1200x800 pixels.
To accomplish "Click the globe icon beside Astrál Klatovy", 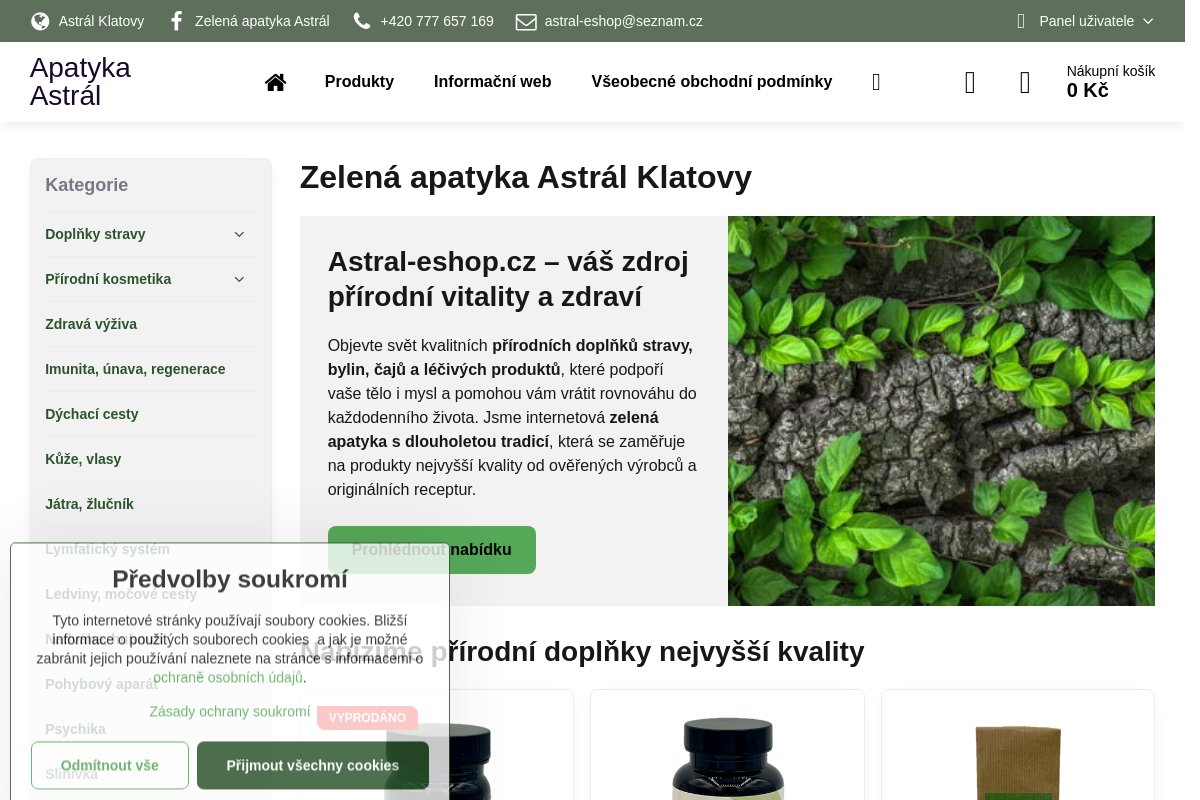I will (40, 21).
